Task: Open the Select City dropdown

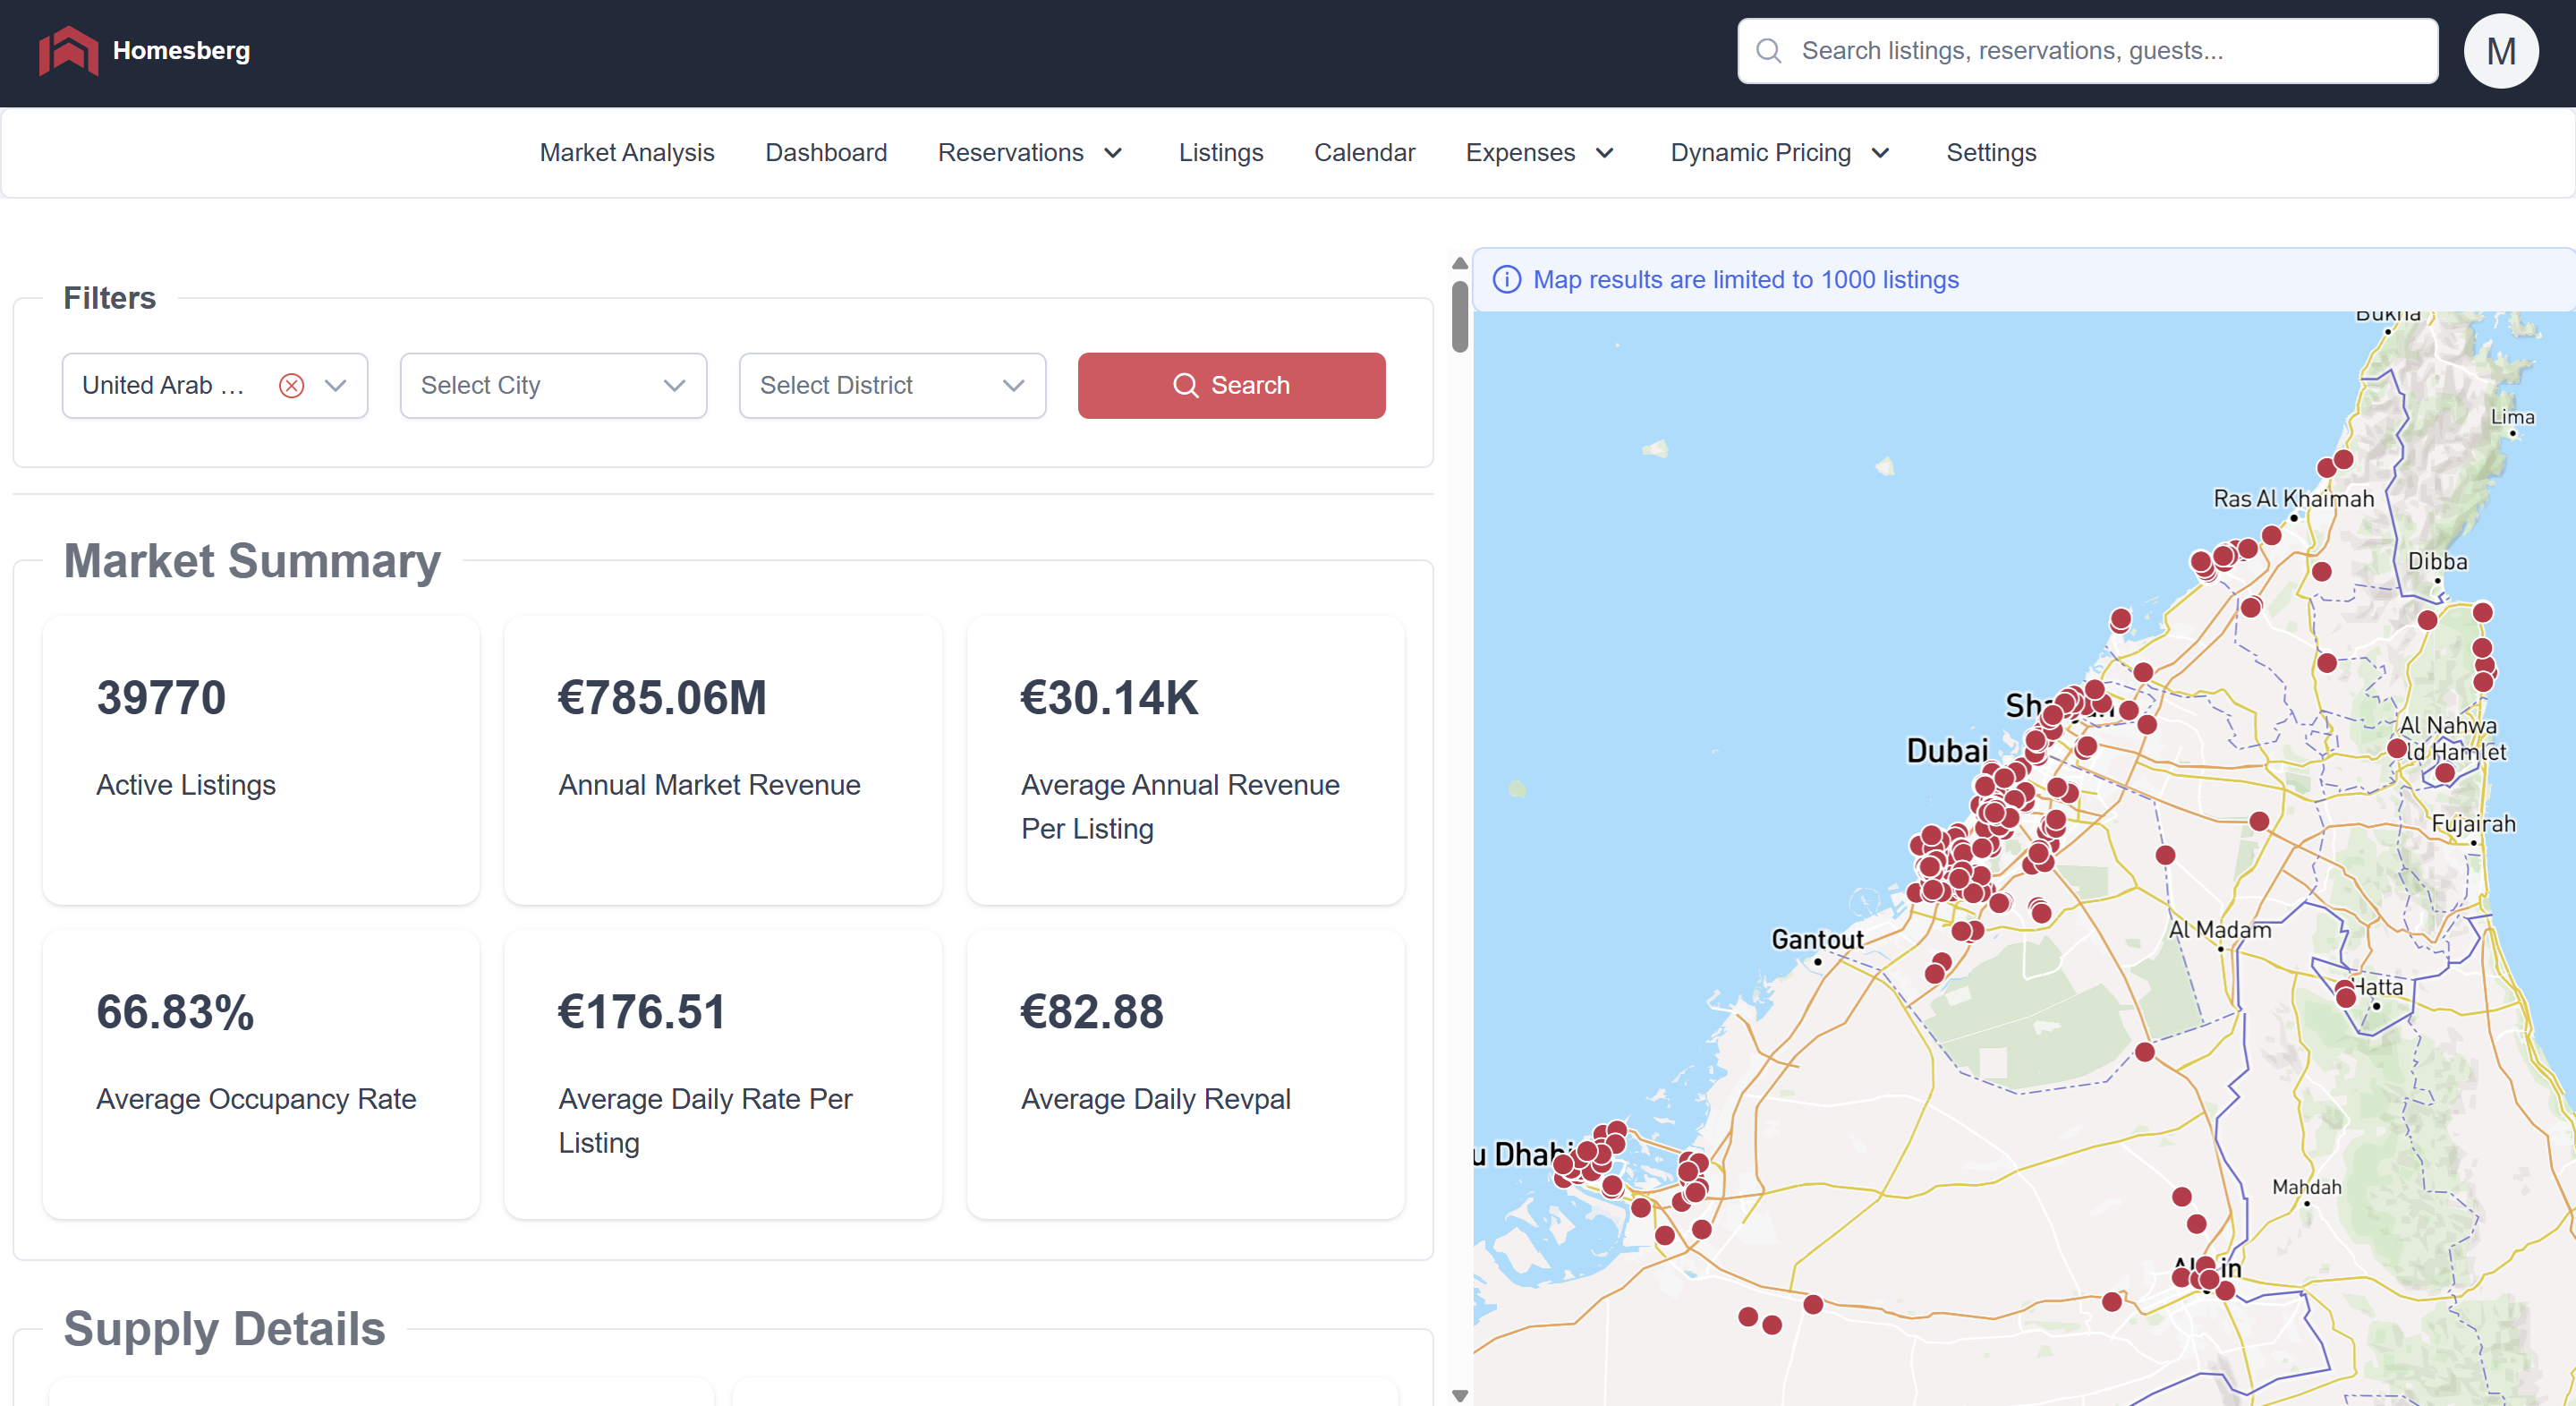Action: tap(553, 386)
